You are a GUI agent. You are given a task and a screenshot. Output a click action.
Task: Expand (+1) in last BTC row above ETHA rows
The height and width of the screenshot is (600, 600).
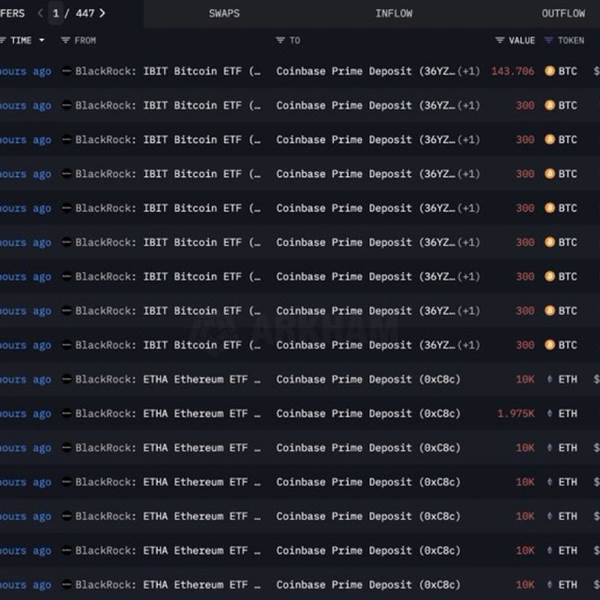pyautogui.click(x=468, y=345)
